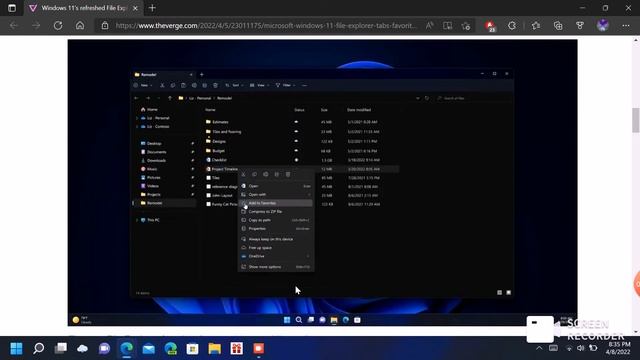Open View dropdown in pictured Explorer toolbar
Viewport: 640px width, 360px height.
tap(260, 85)
